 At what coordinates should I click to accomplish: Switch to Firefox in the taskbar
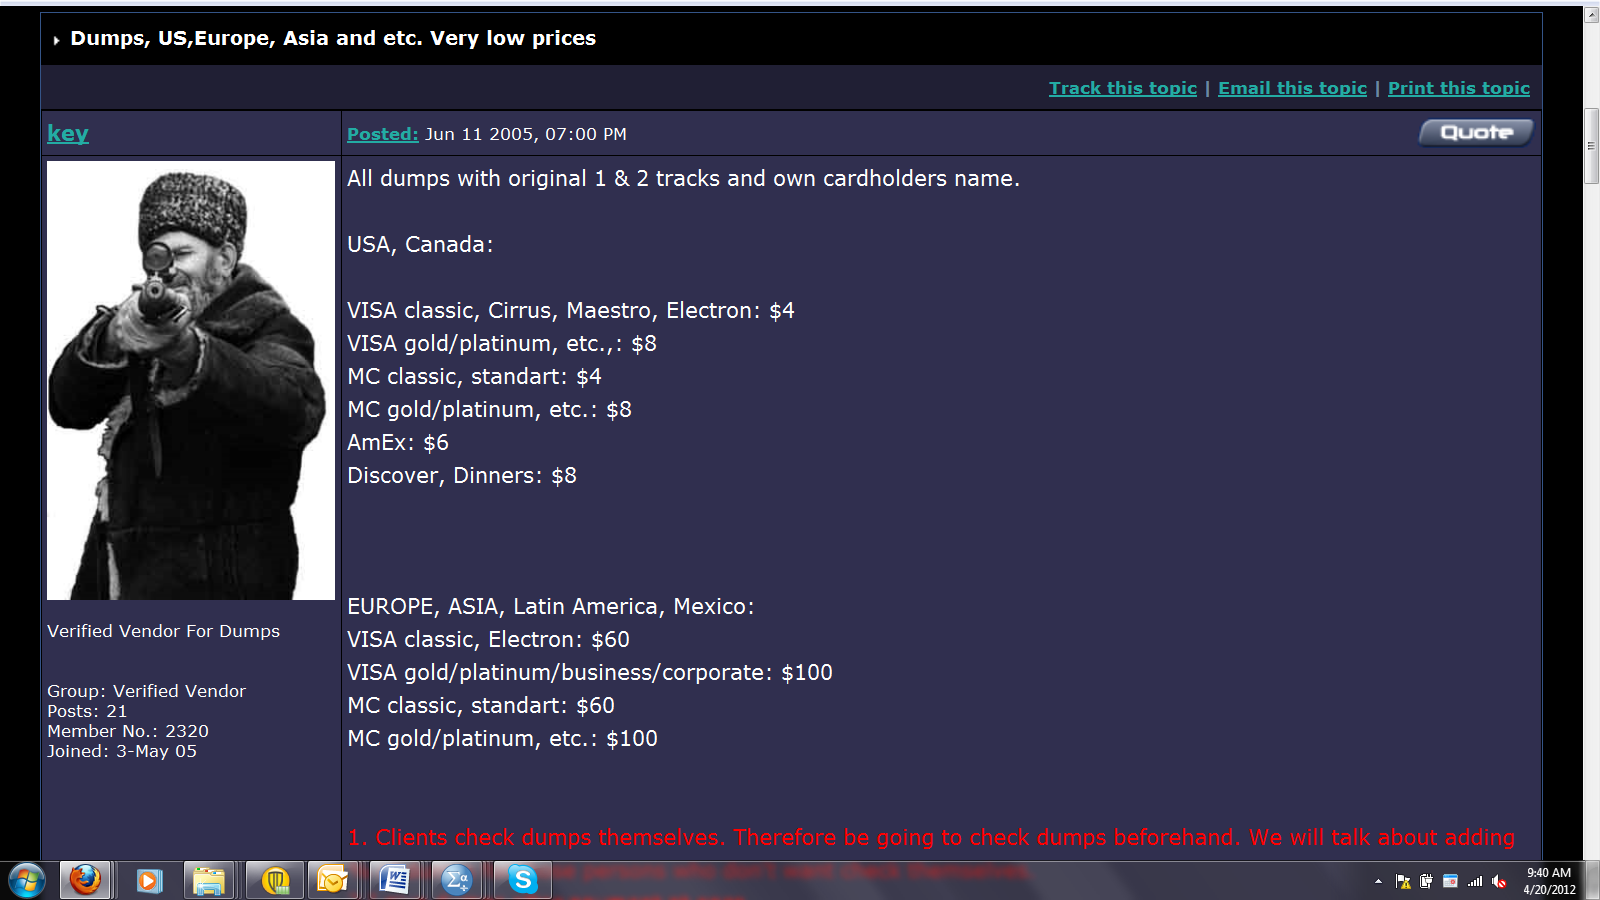click(x=85, y=880)
